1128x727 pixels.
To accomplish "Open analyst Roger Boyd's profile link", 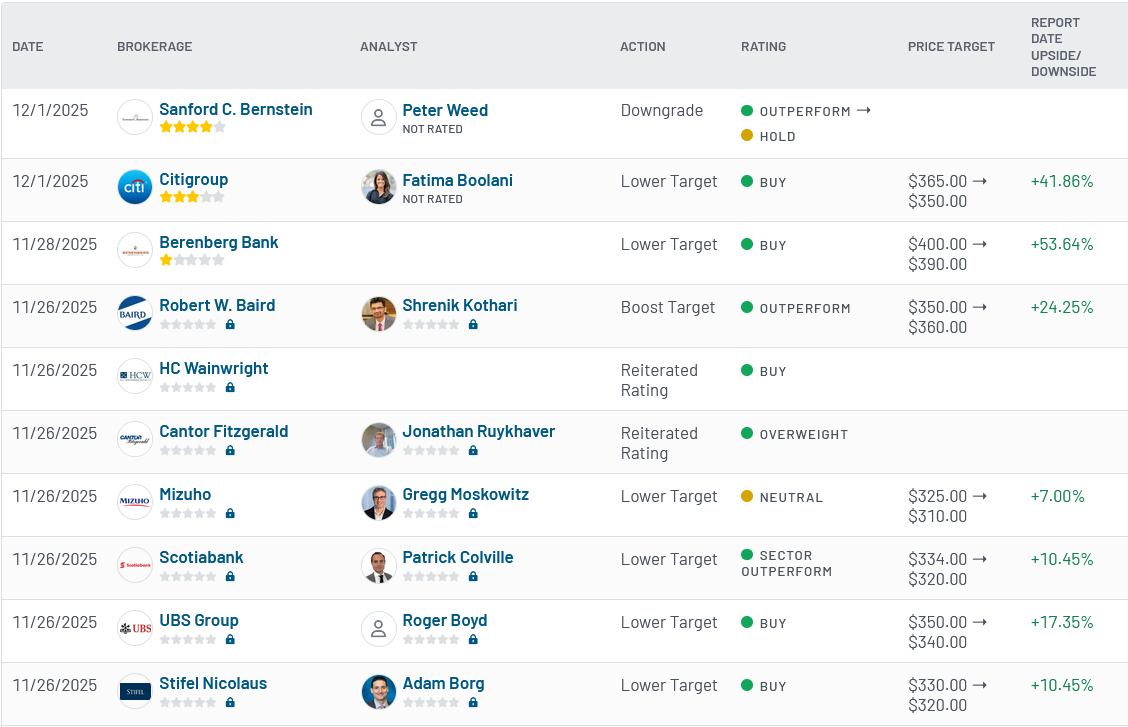I will [445, 621].
